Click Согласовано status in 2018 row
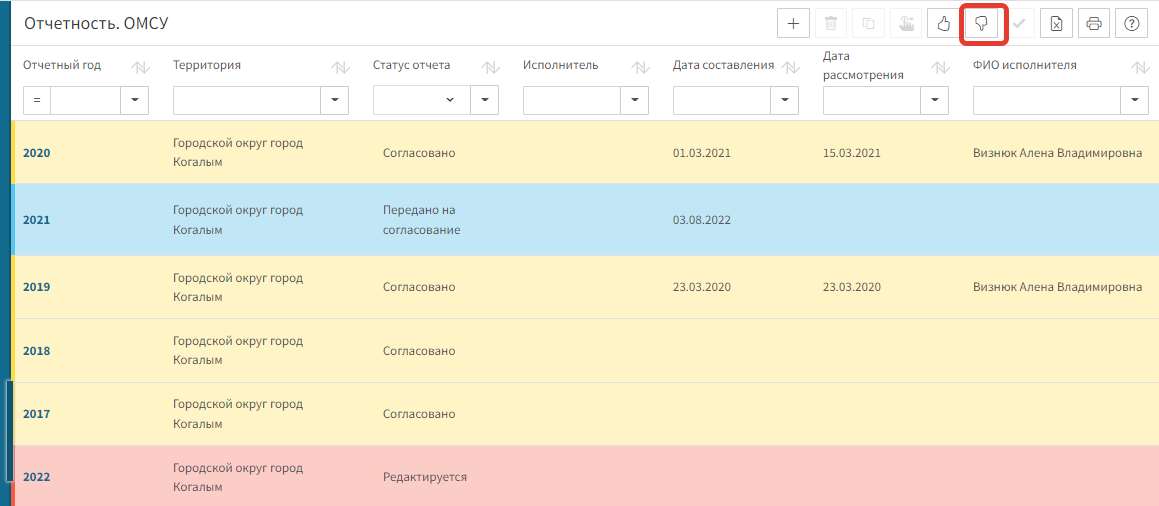Viewport: 1159px width, 506px height. pyautogui.click(x=418, y=351)
